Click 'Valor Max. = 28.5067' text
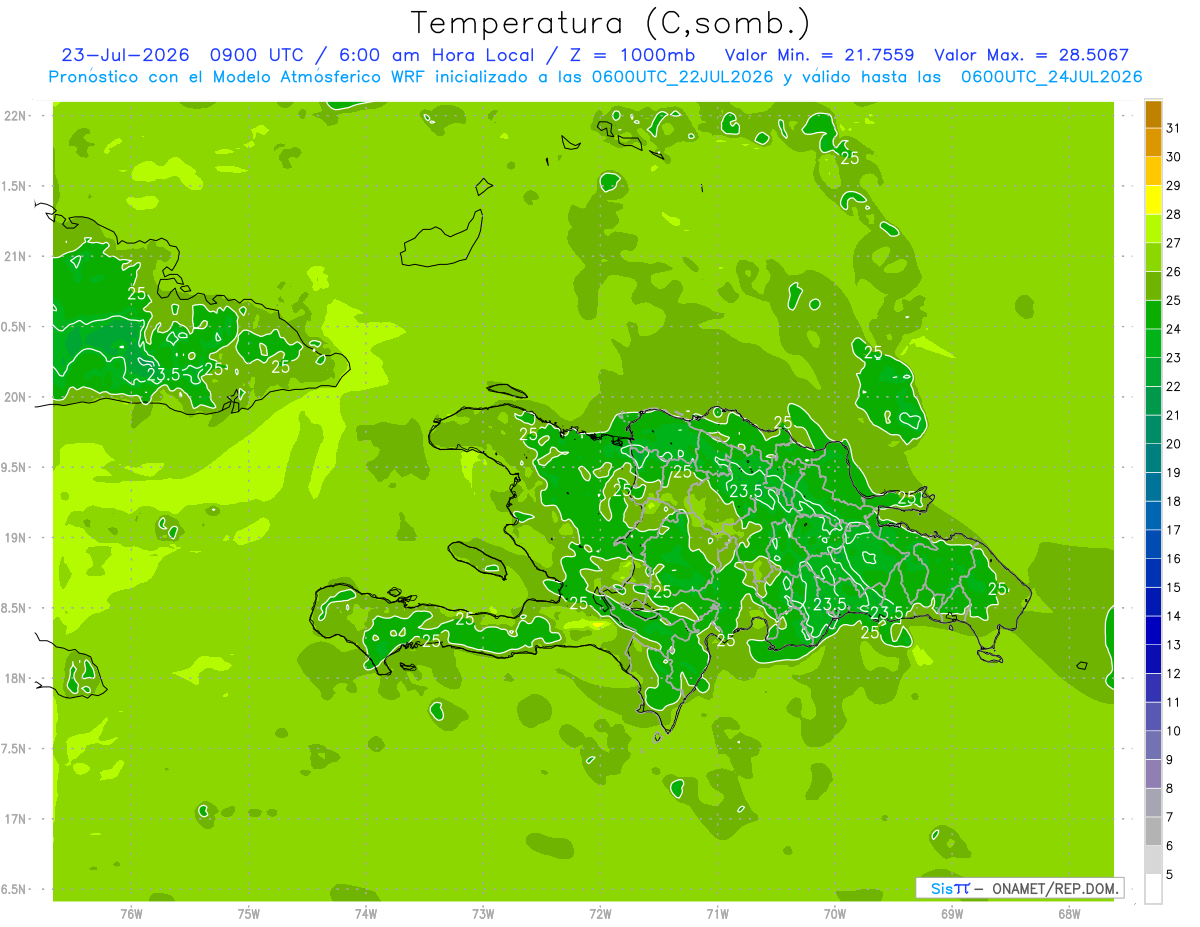 click(x=1031, y=55)
